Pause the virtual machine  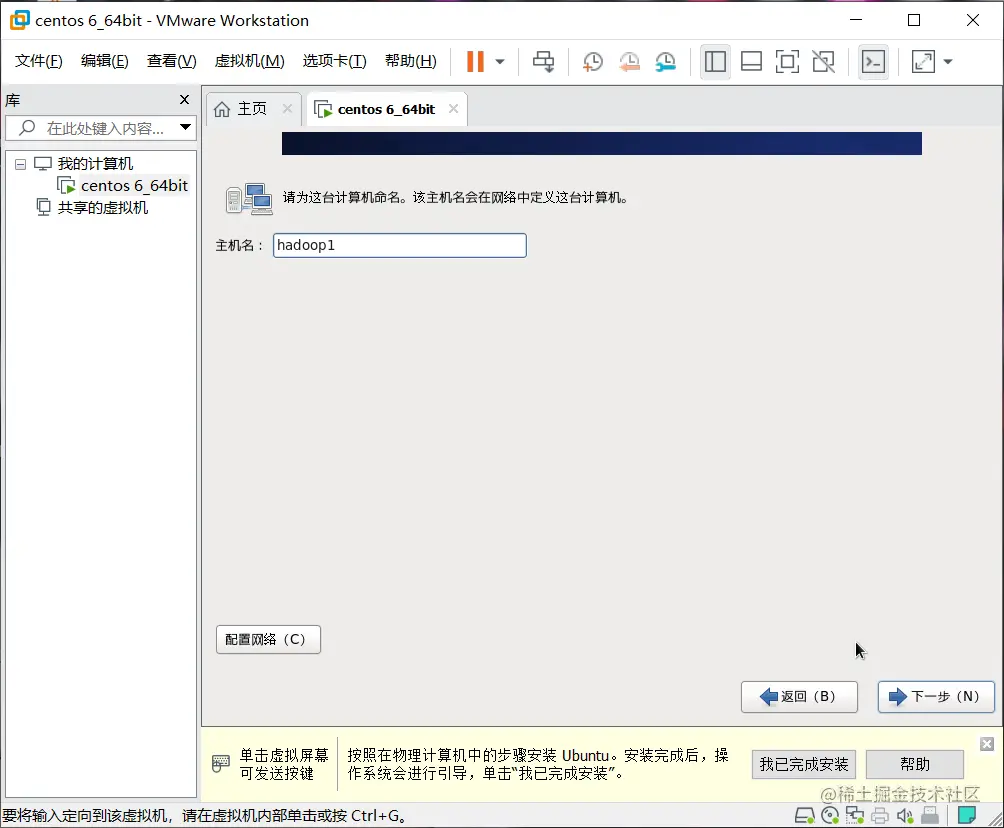474,61
